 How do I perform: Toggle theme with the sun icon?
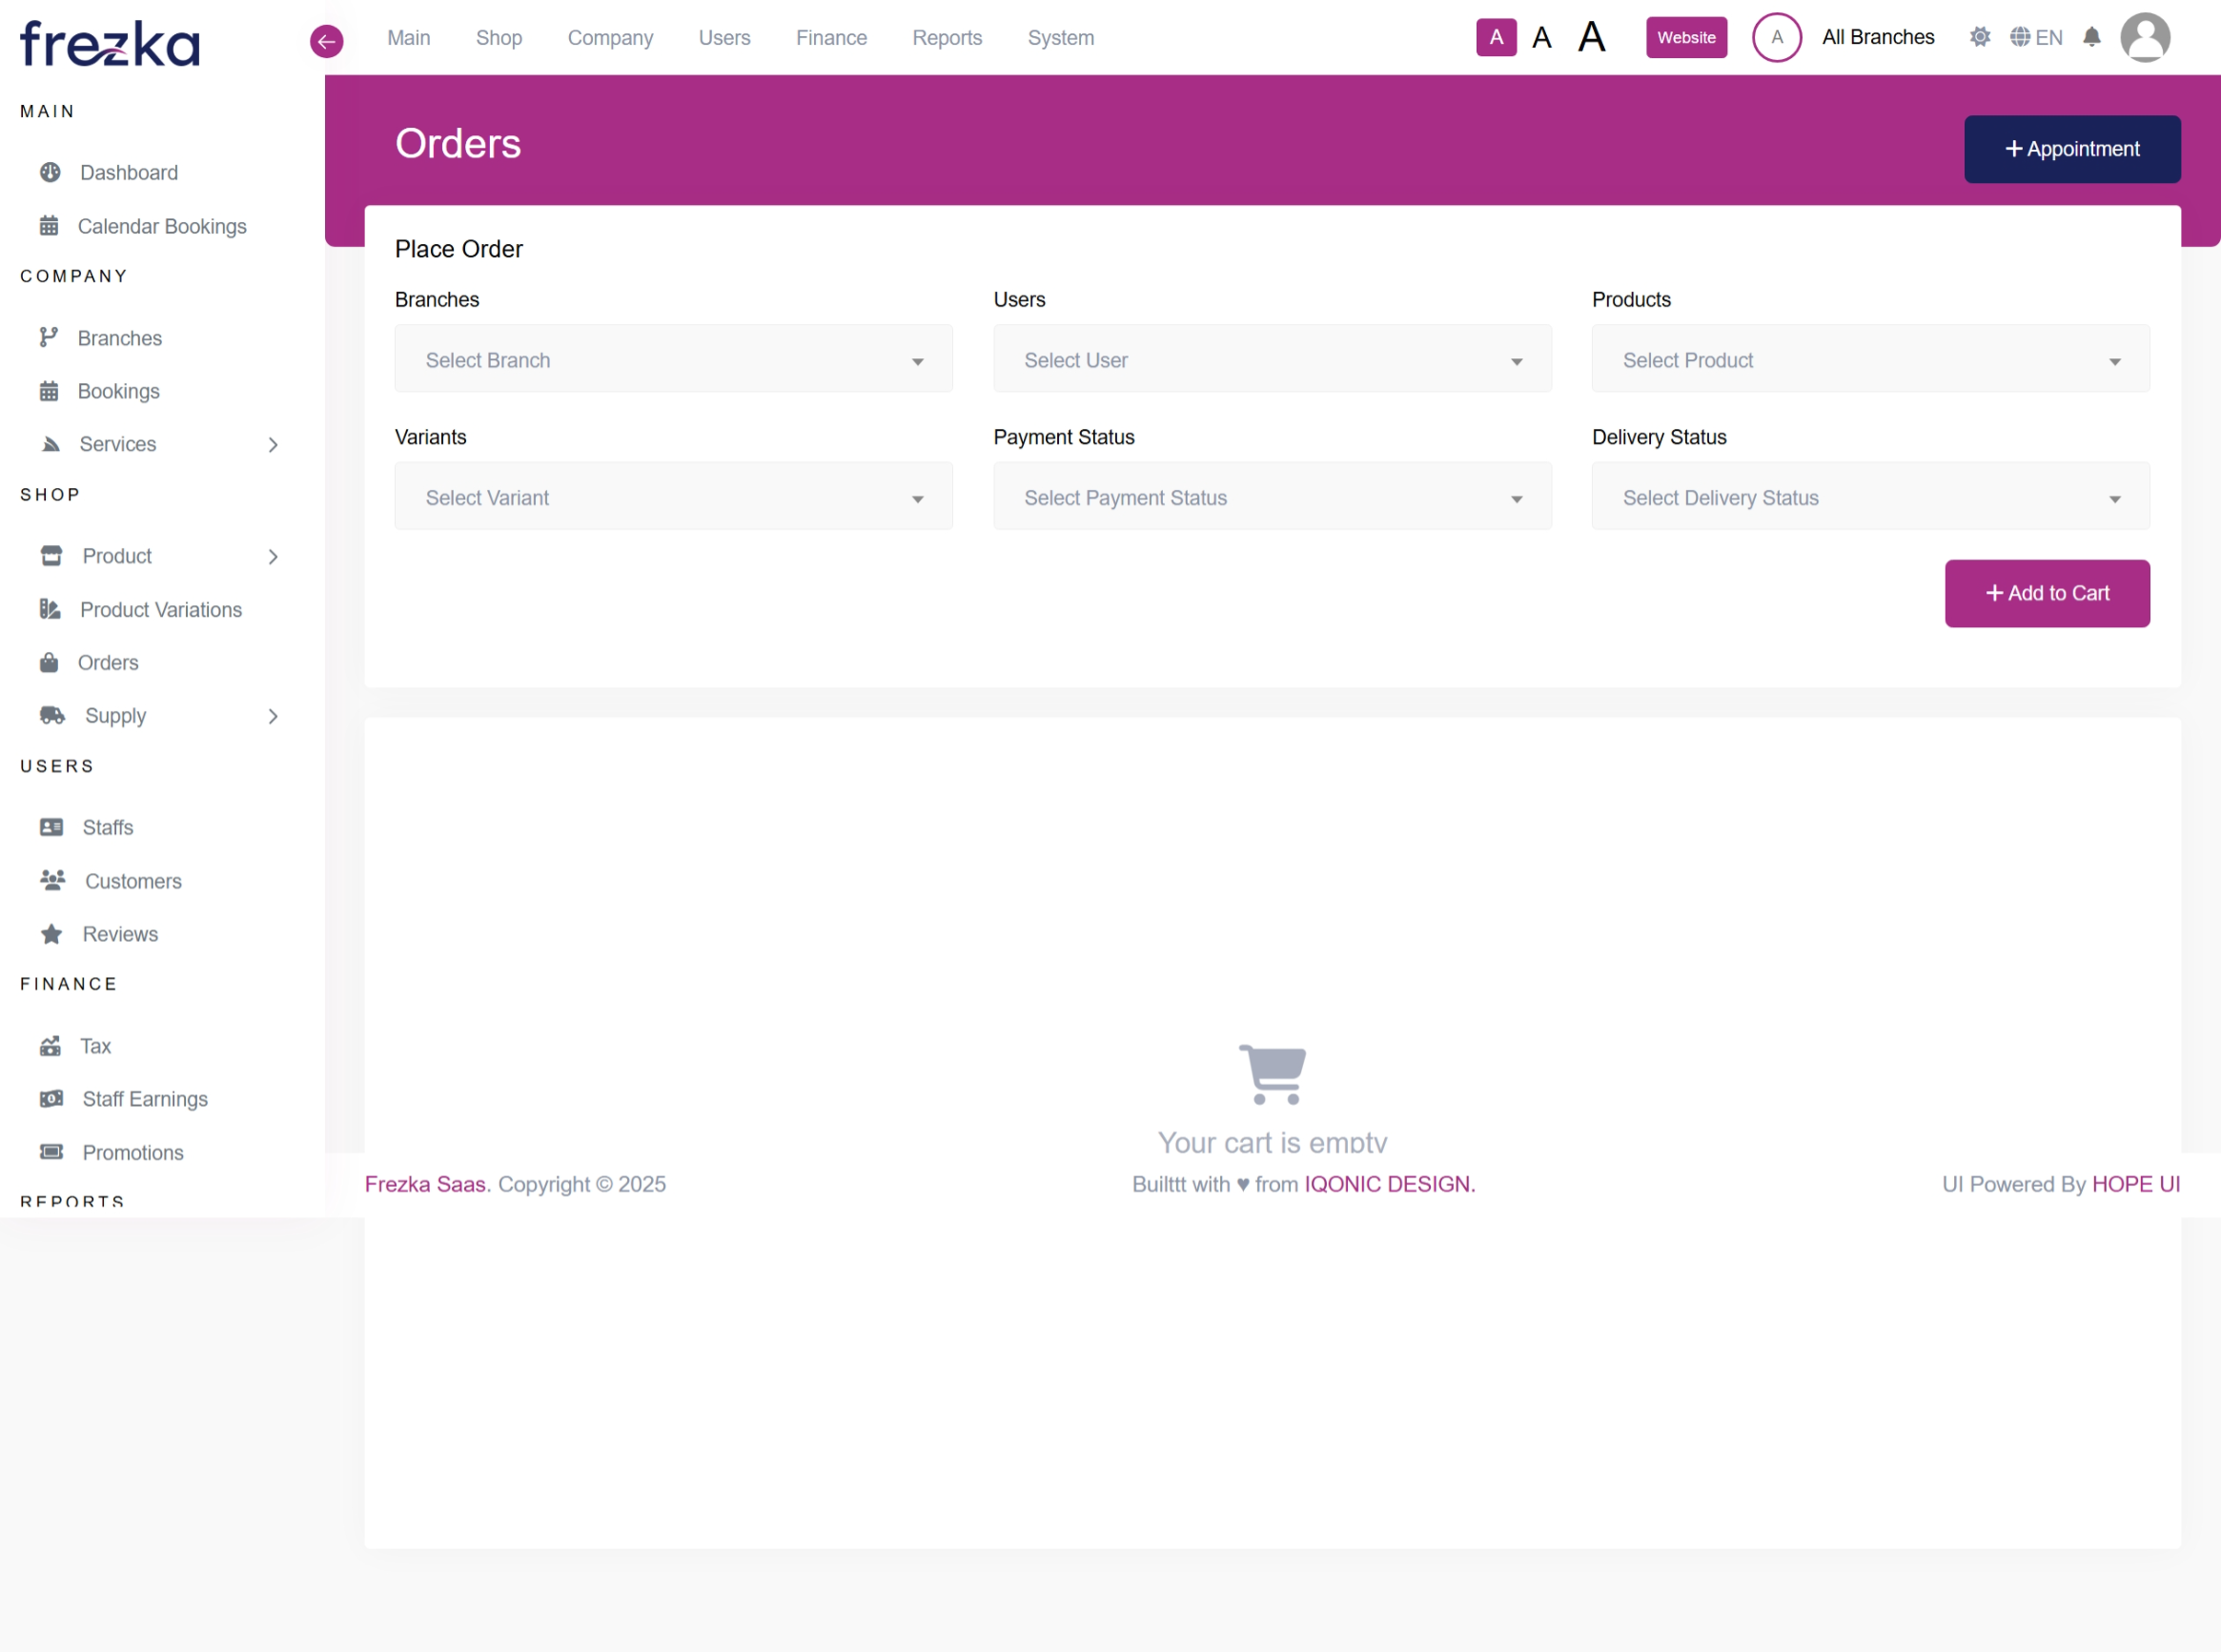1979,37
